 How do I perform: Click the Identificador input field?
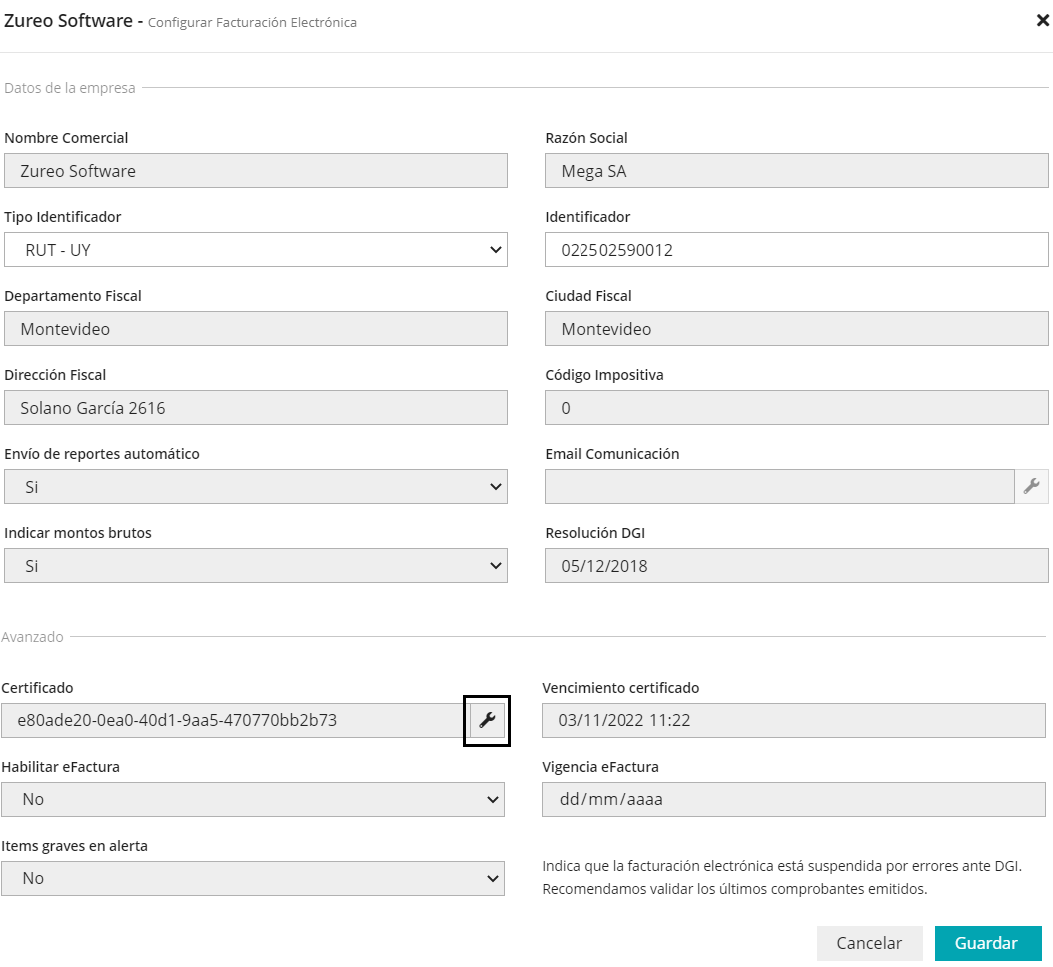[x=797, y=250]
